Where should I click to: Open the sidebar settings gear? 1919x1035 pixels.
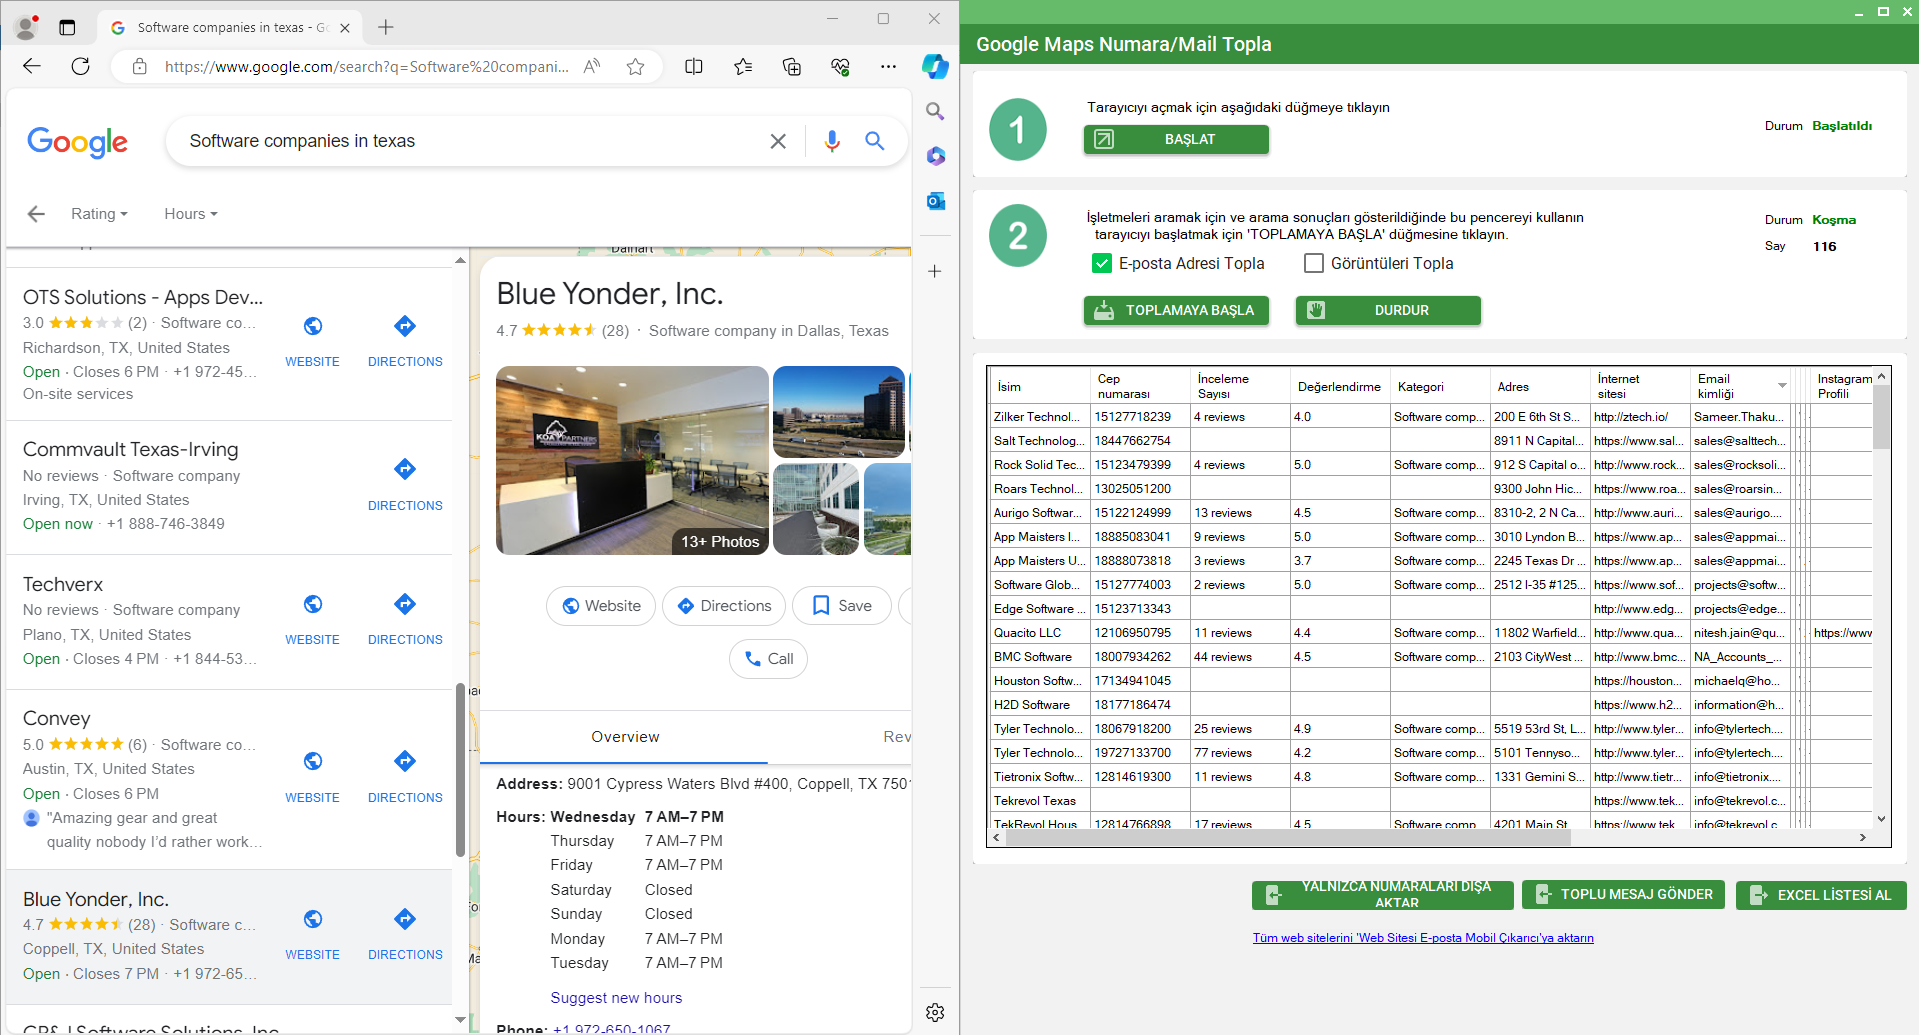935,1012
